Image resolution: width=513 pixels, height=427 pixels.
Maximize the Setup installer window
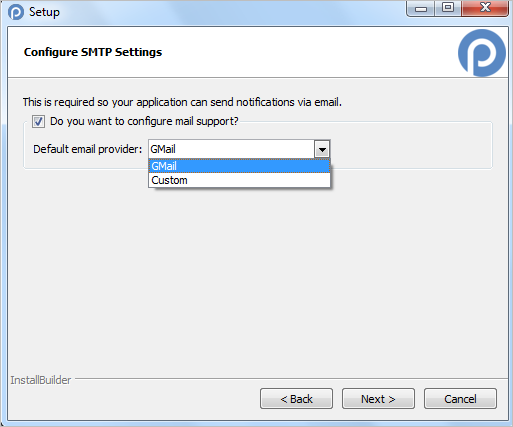(448, 8)
